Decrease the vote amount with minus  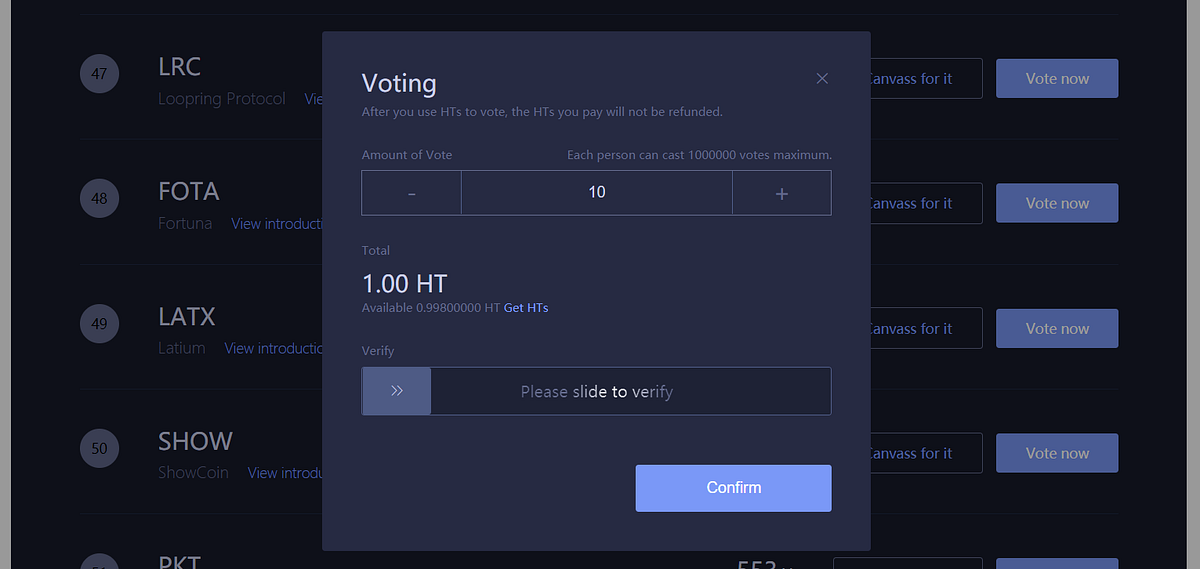[x=412, y=193]
